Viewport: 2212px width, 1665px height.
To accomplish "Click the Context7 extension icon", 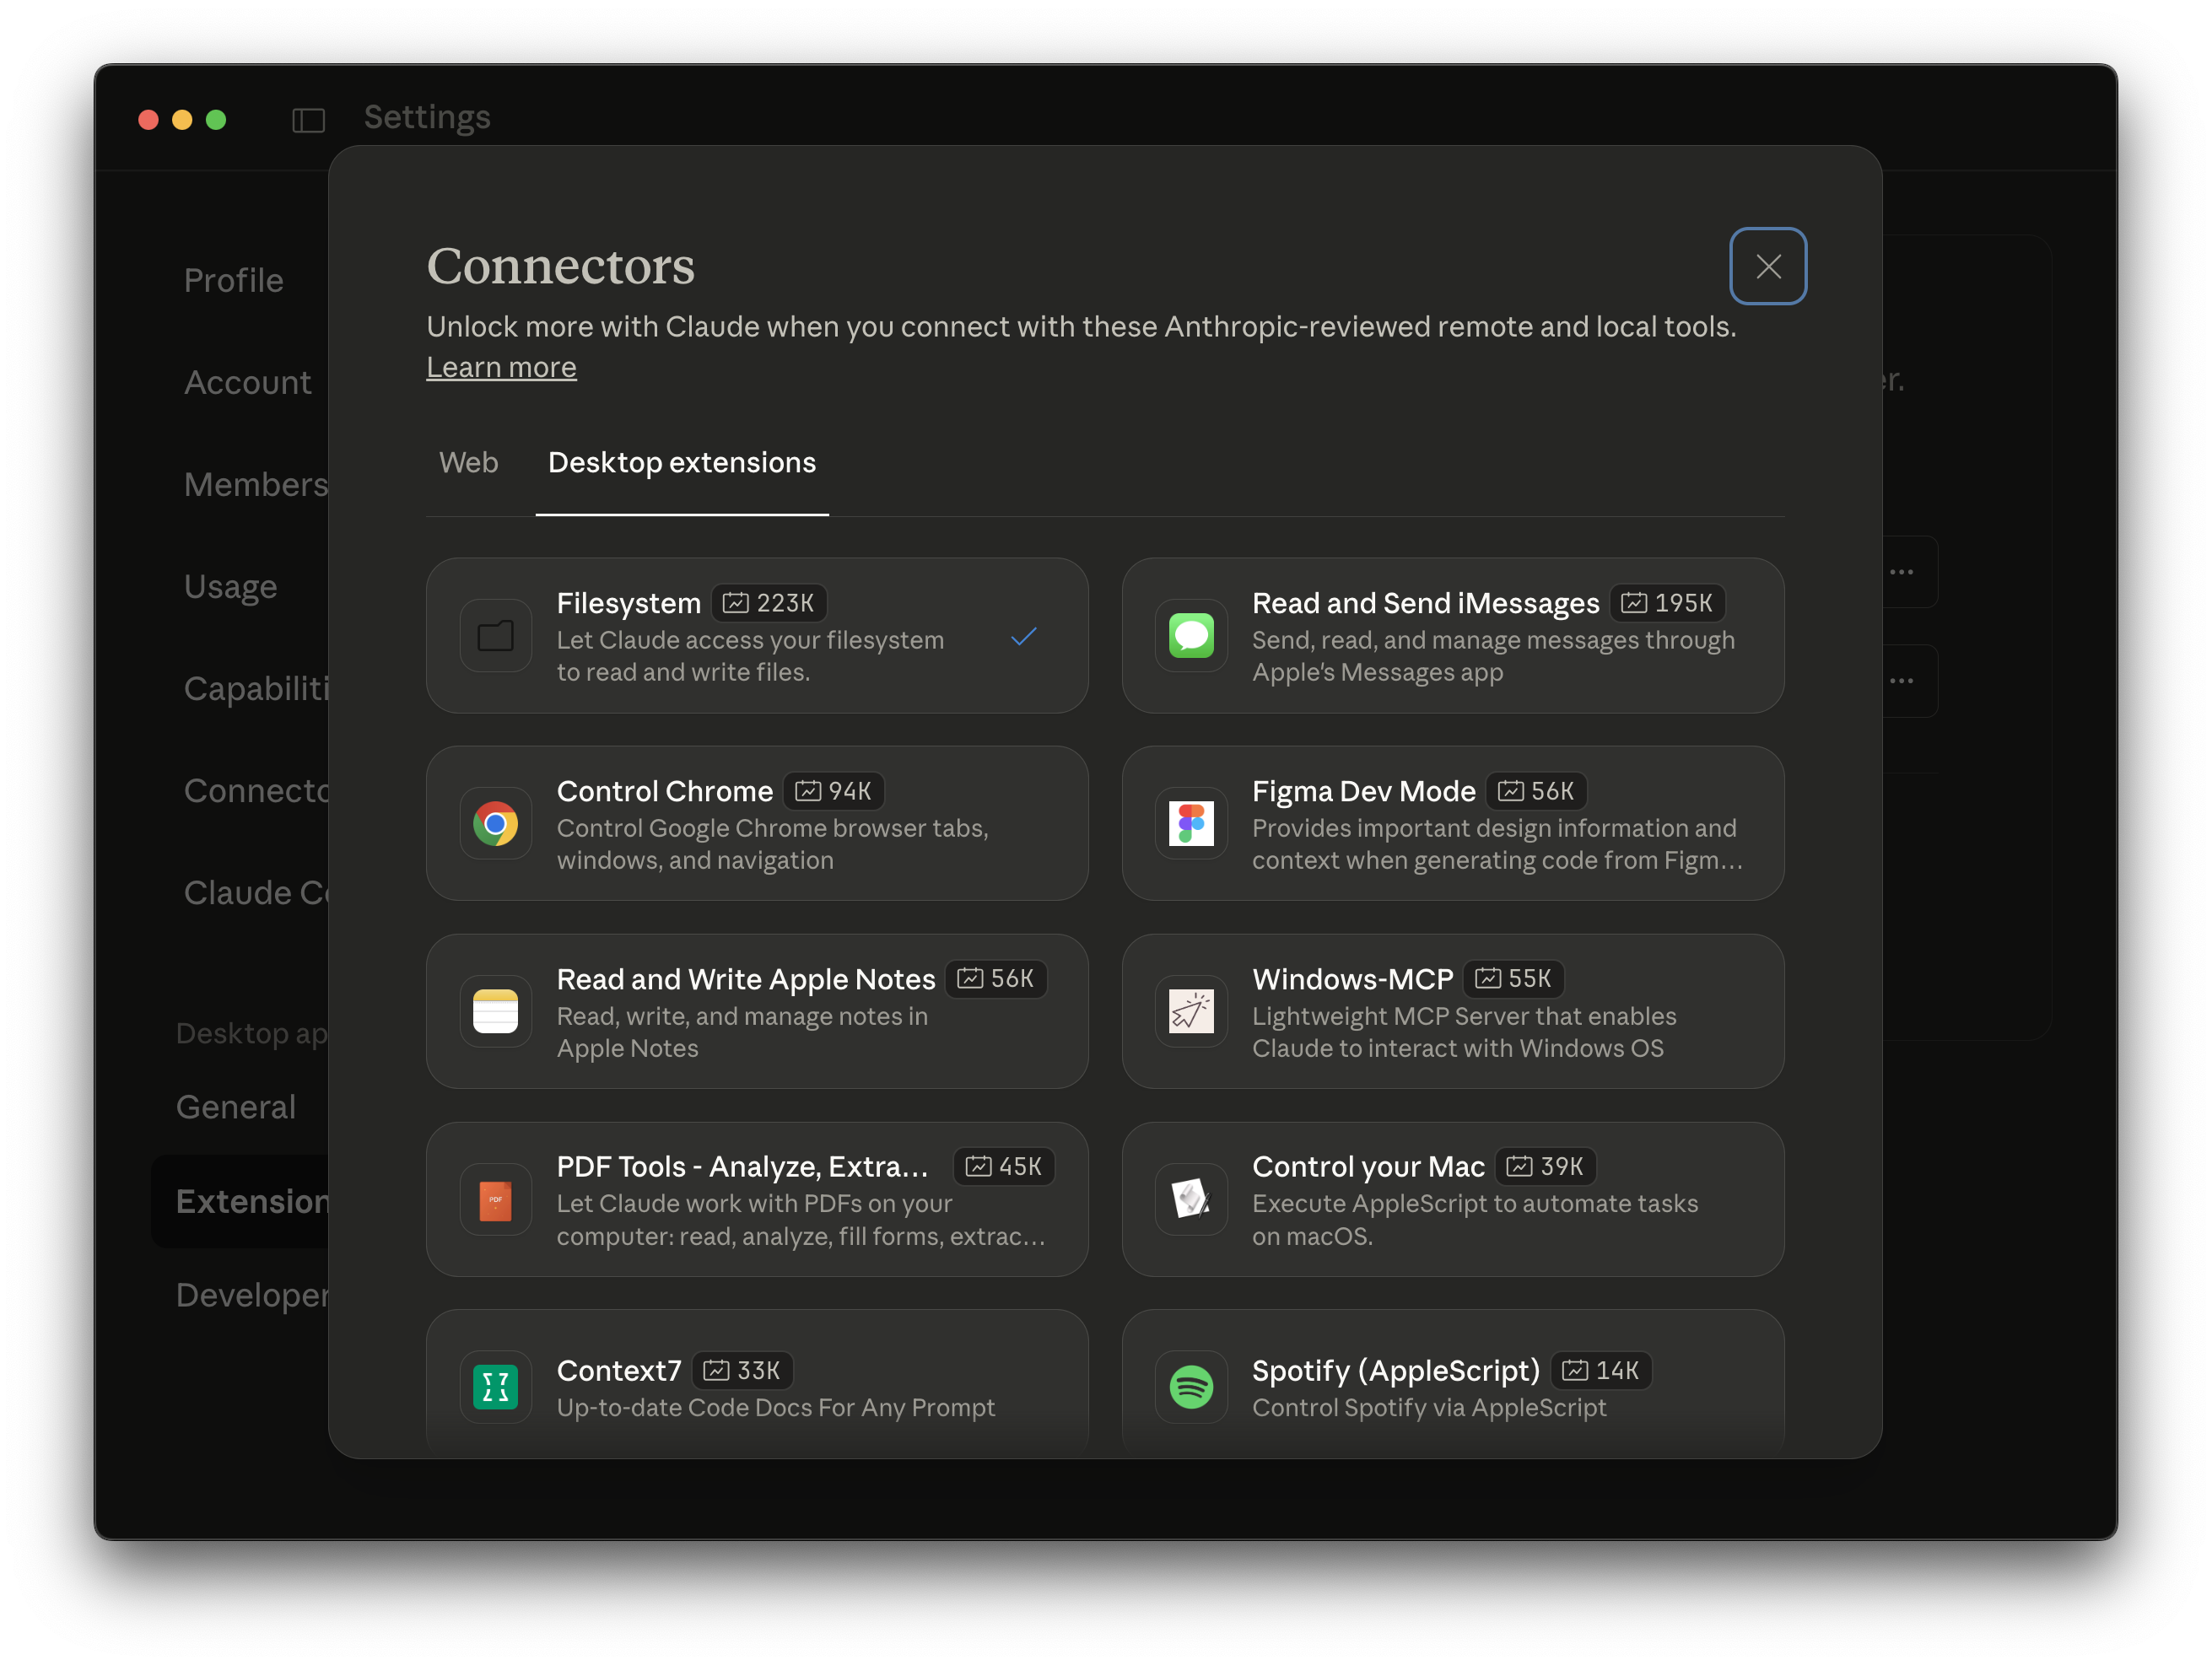I will pos(495,1387).
